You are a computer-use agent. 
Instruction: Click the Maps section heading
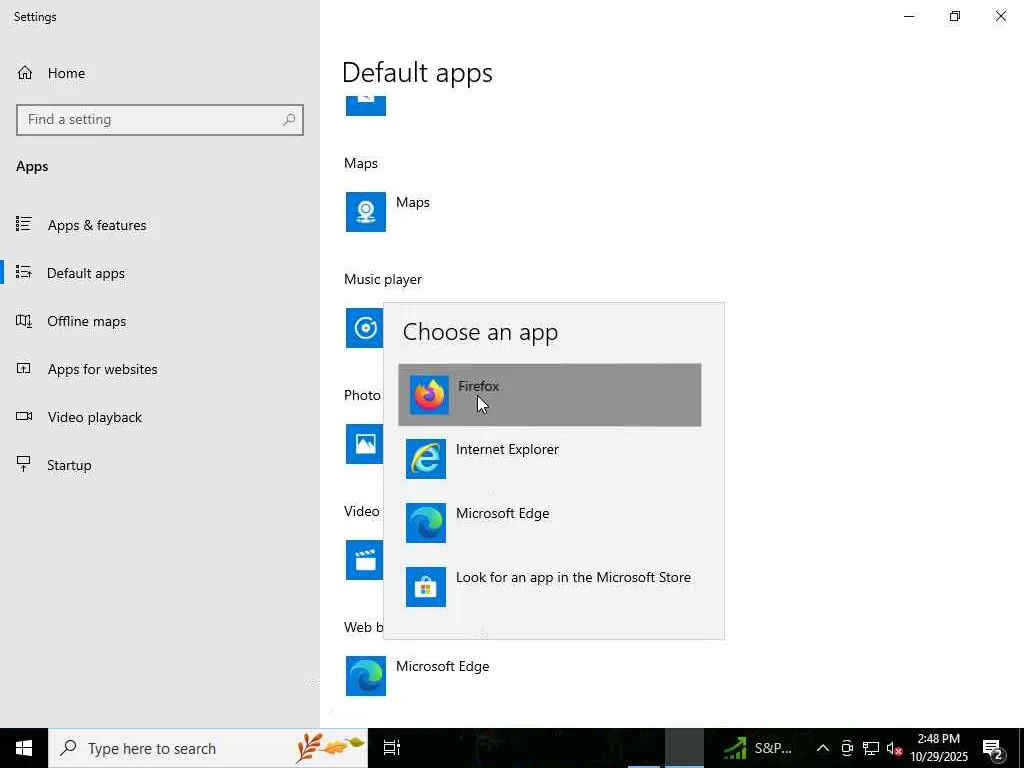coord(361,163)
